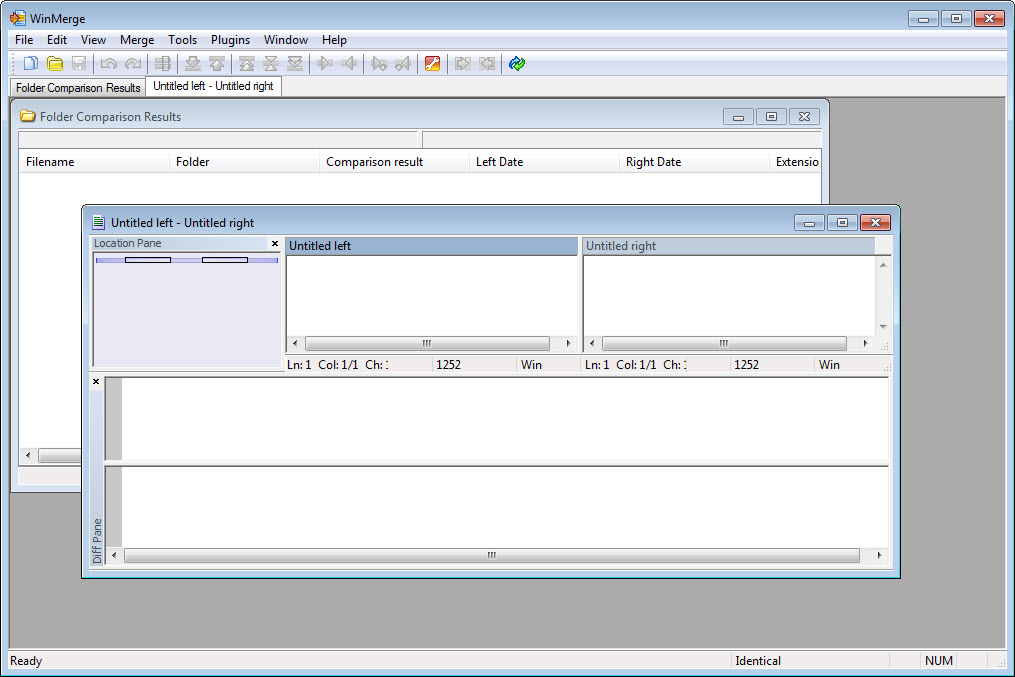1015x677 pixels.
Task: Click 'Win' in left pane status bar
Action: click(531, 365)
